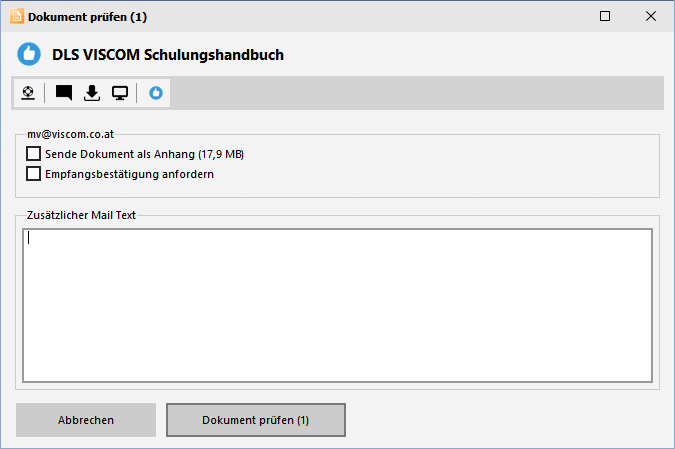
Task: Close the Dokument prüfen dialog
Action: pos(651,16)
